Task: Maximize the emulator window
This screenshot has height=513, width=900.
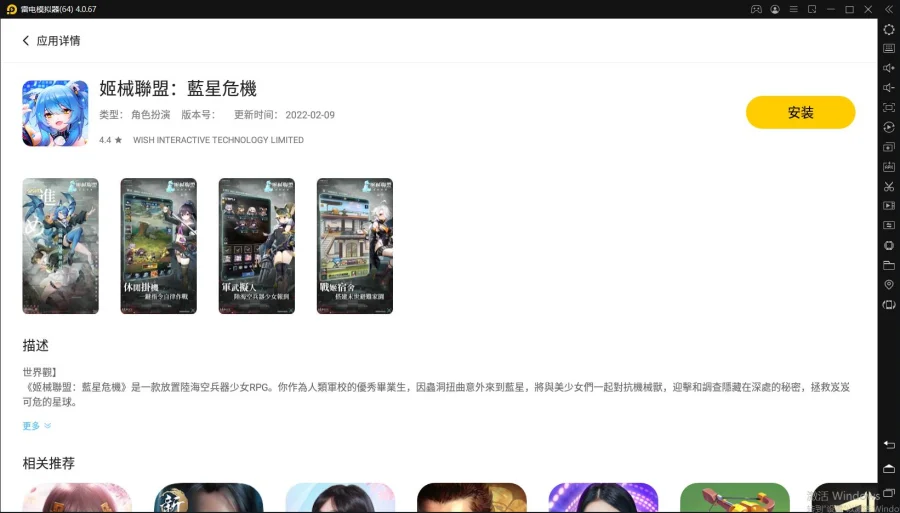Action: coord(849,9)
